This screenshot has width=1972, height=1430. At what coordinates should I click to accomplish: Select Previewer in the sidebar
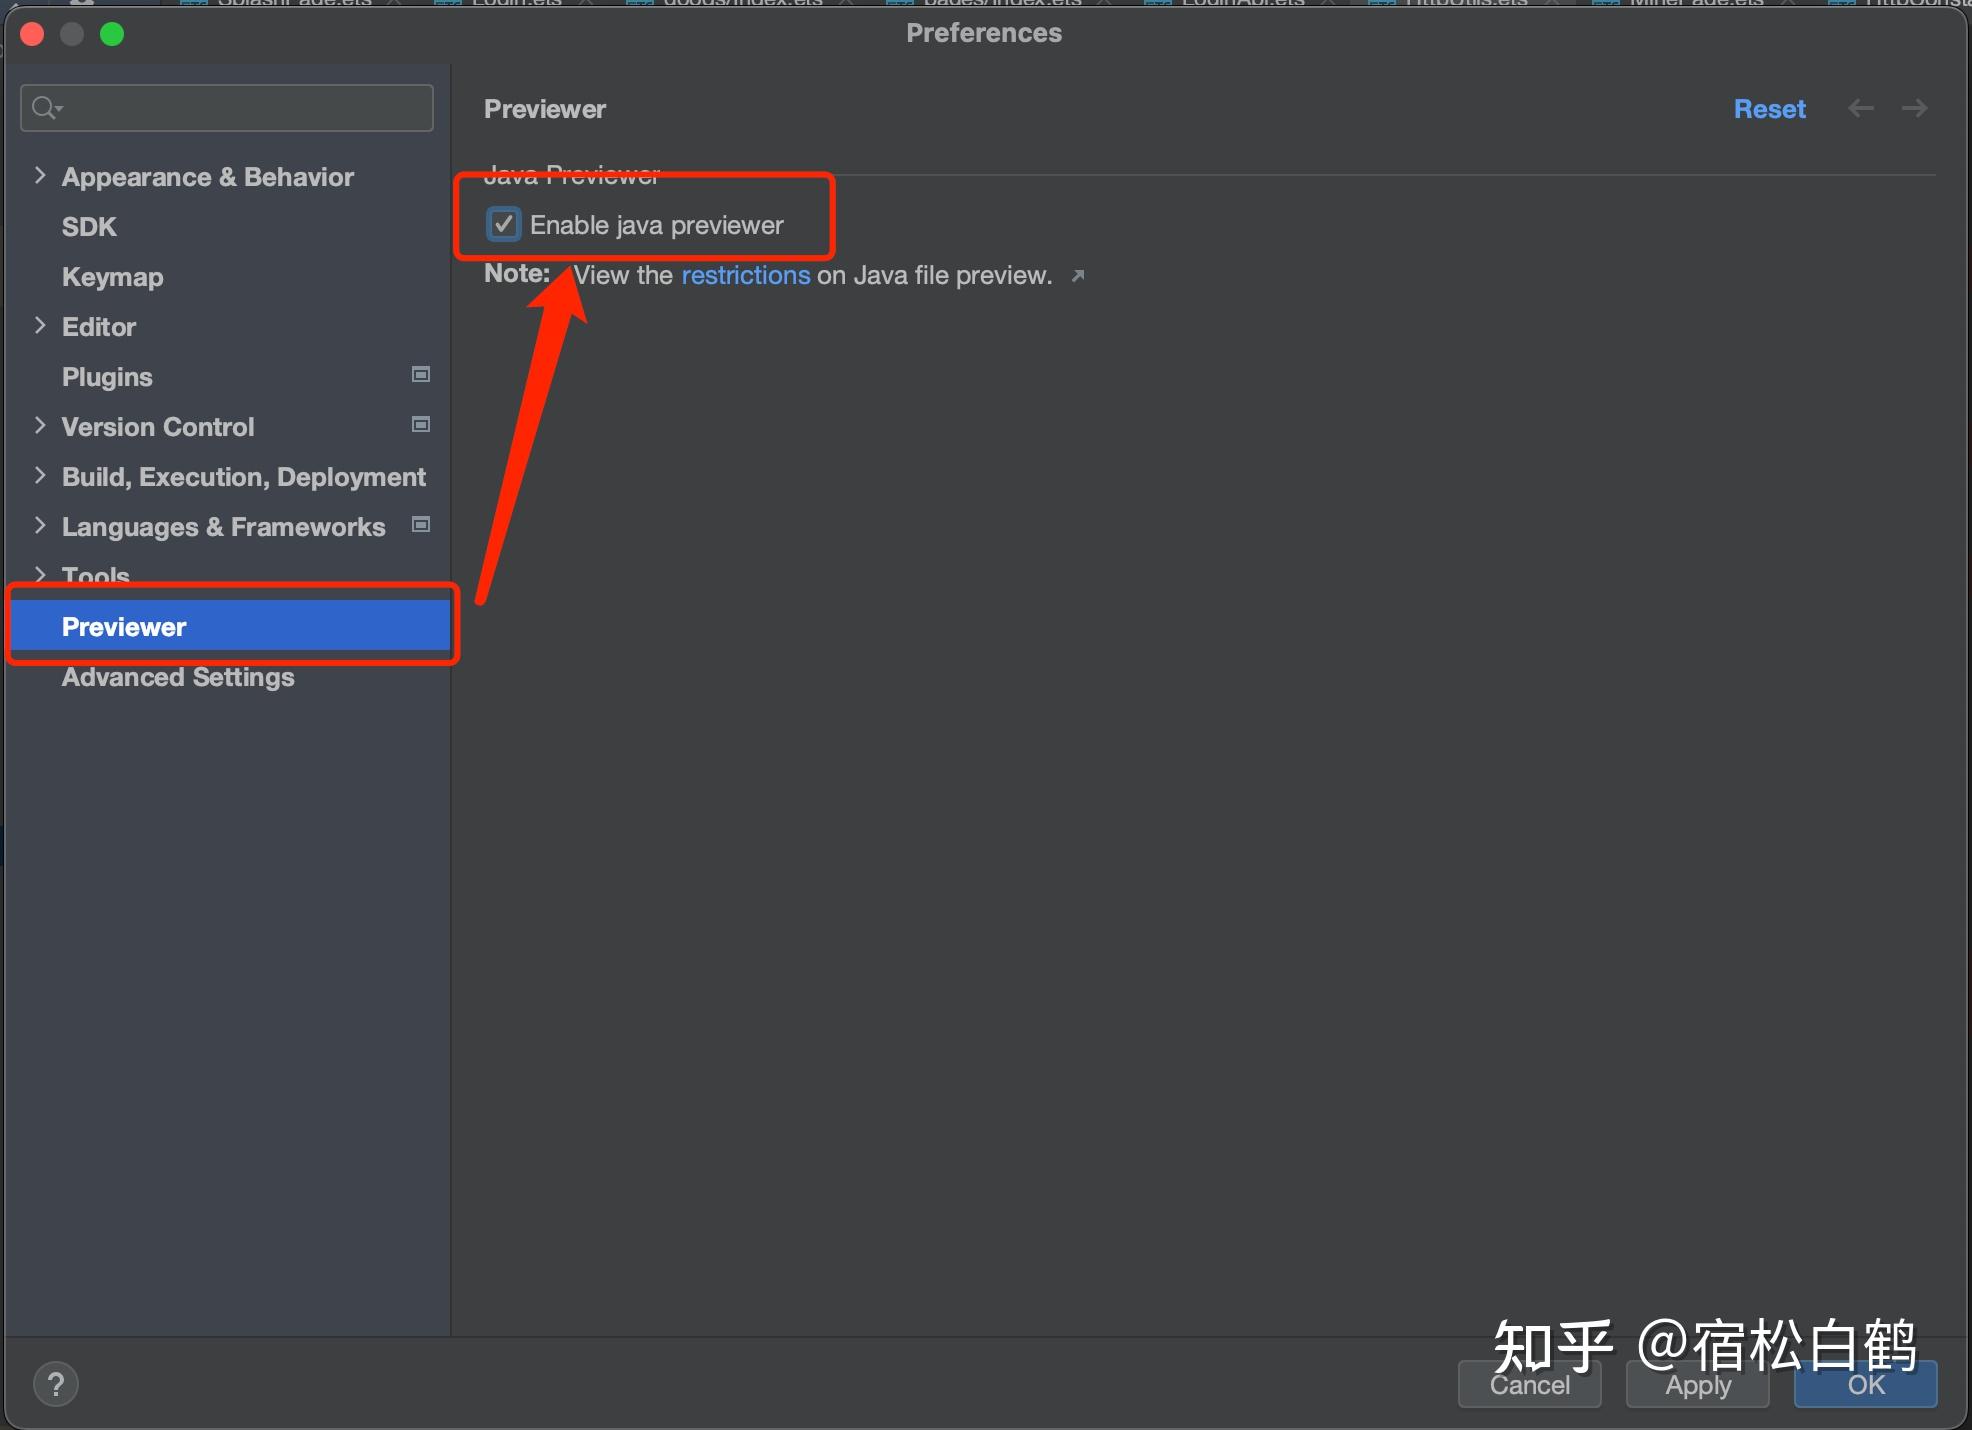[230, 626]
